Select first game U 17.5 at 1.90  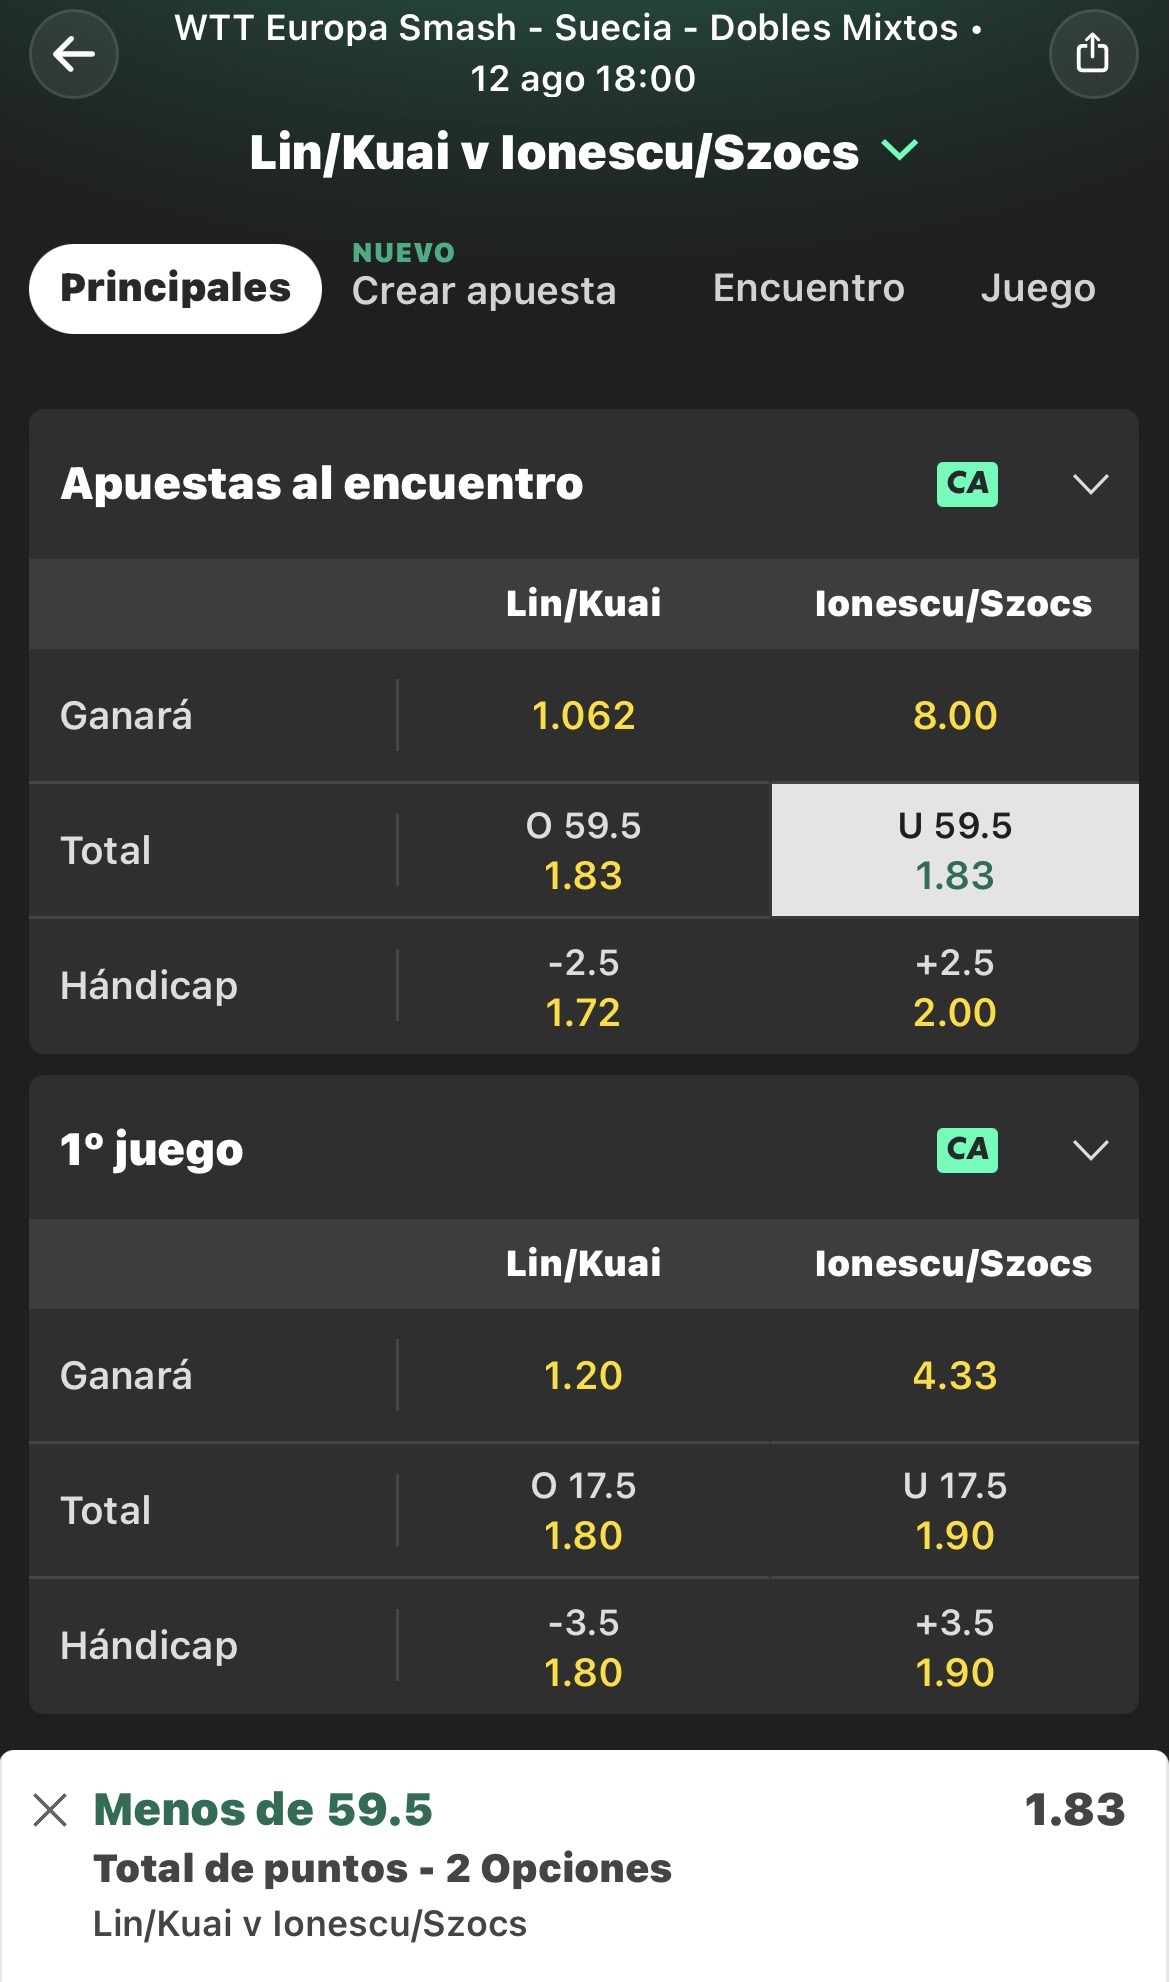tap(955, 1510)
